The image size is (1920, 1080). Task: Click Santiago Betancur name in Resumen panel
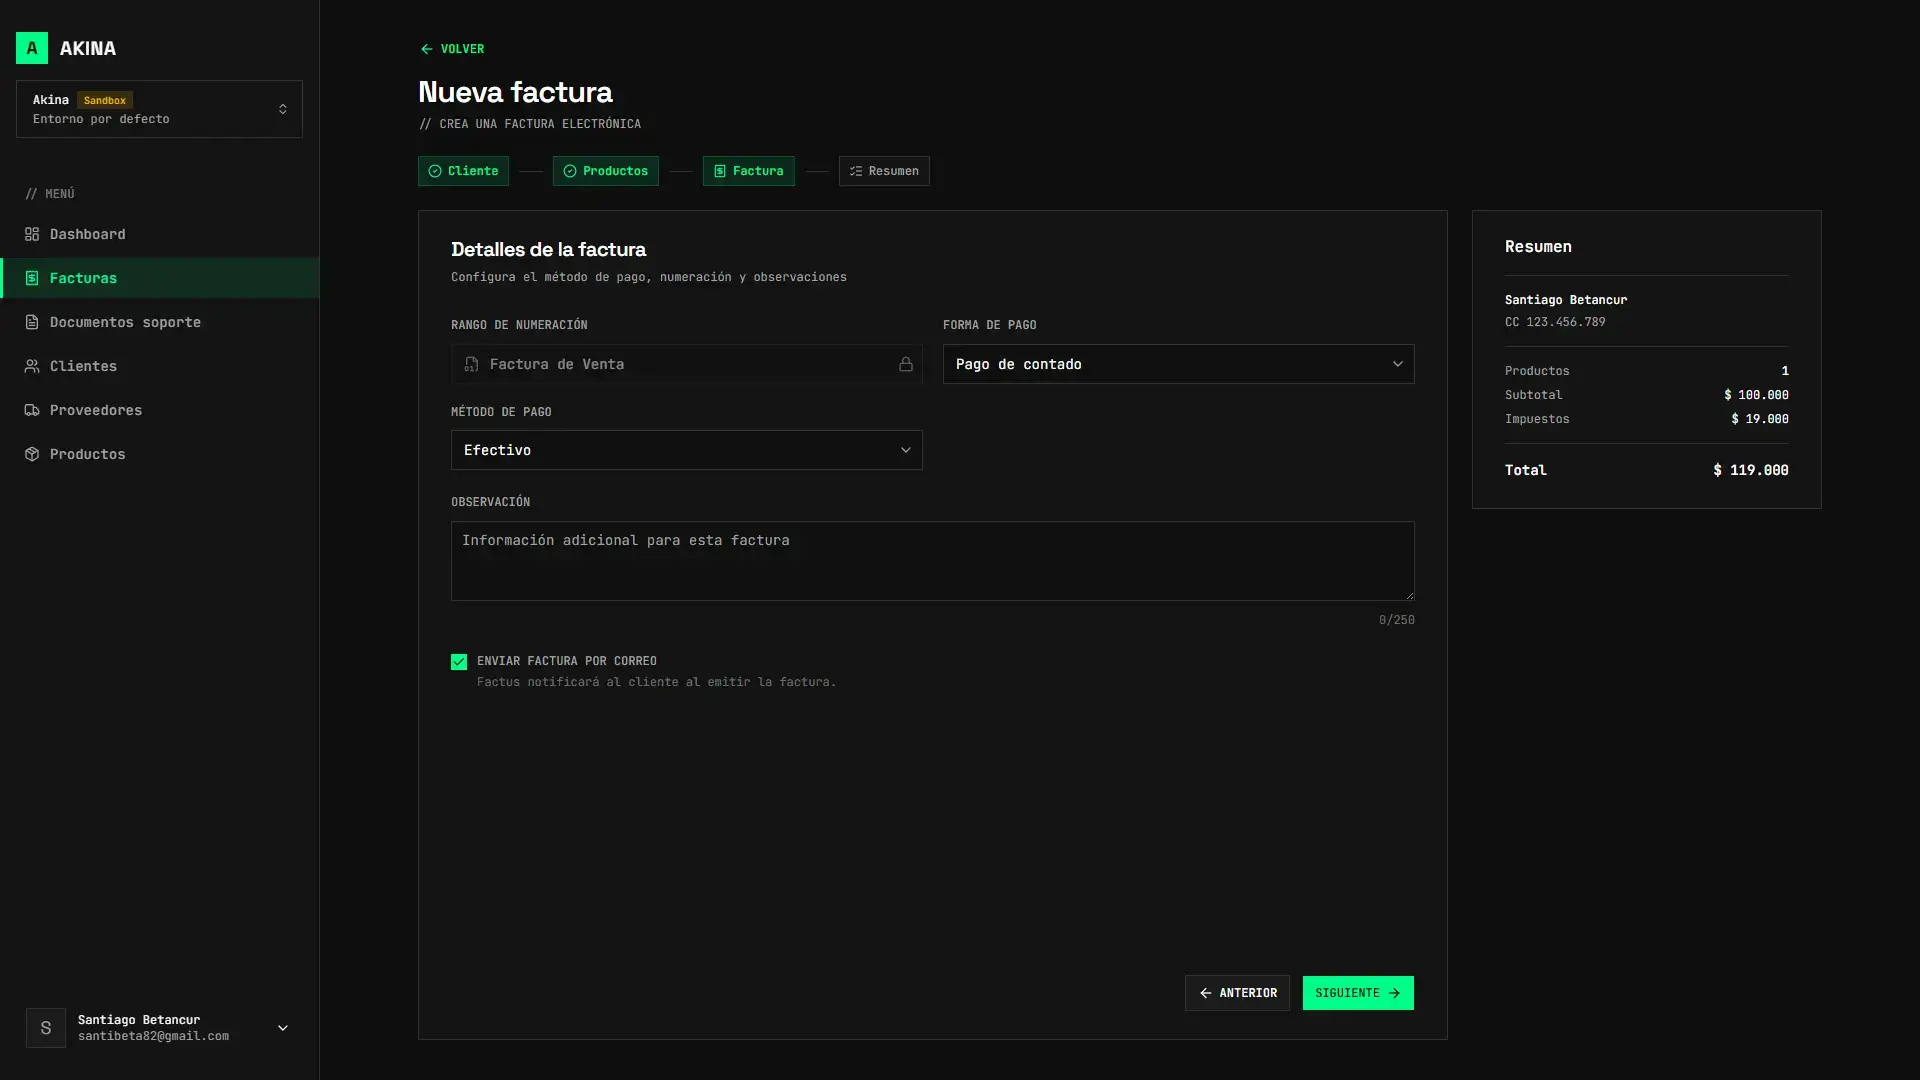(x=1565, y=300)
